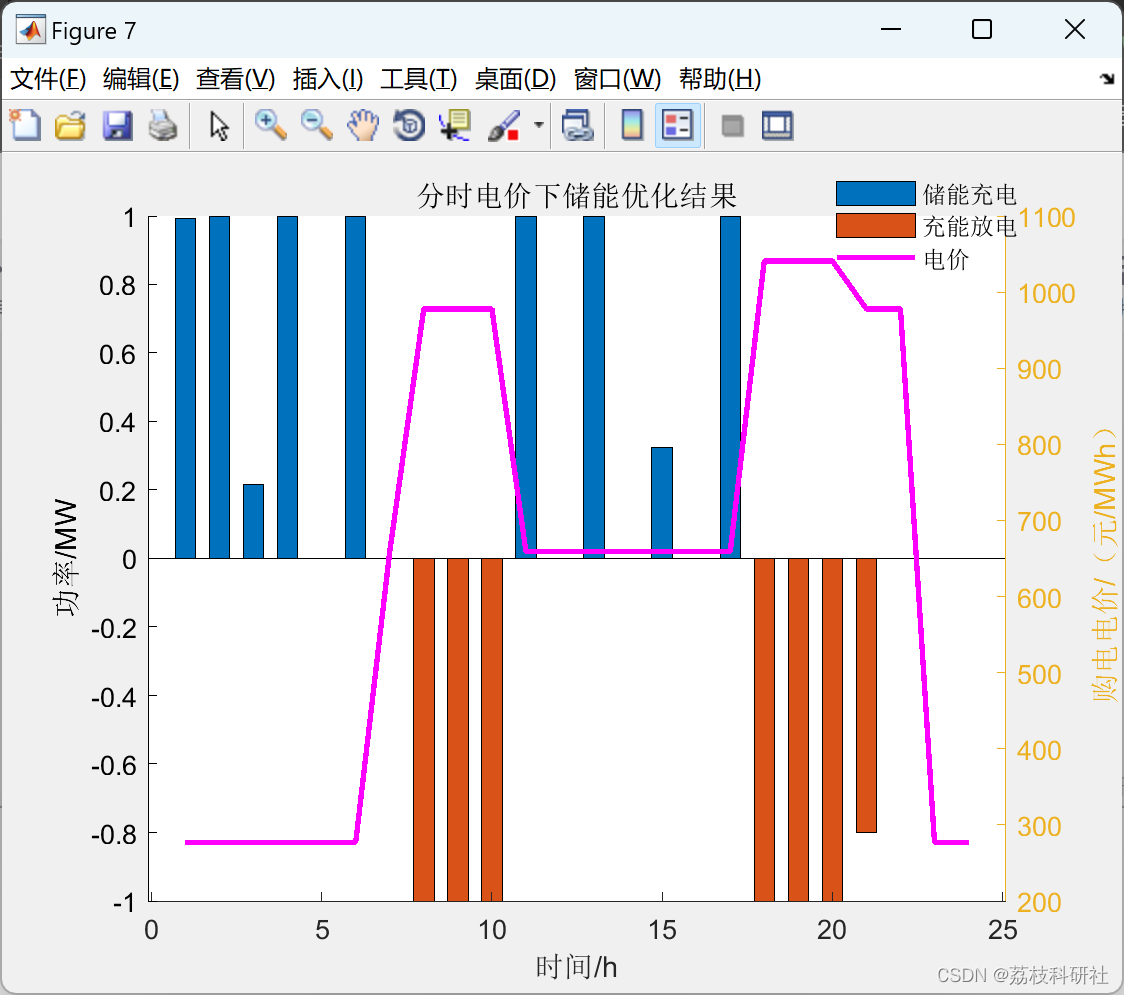Open the 窗口(W) menu

pyautogui.click(x=617, y=79)
